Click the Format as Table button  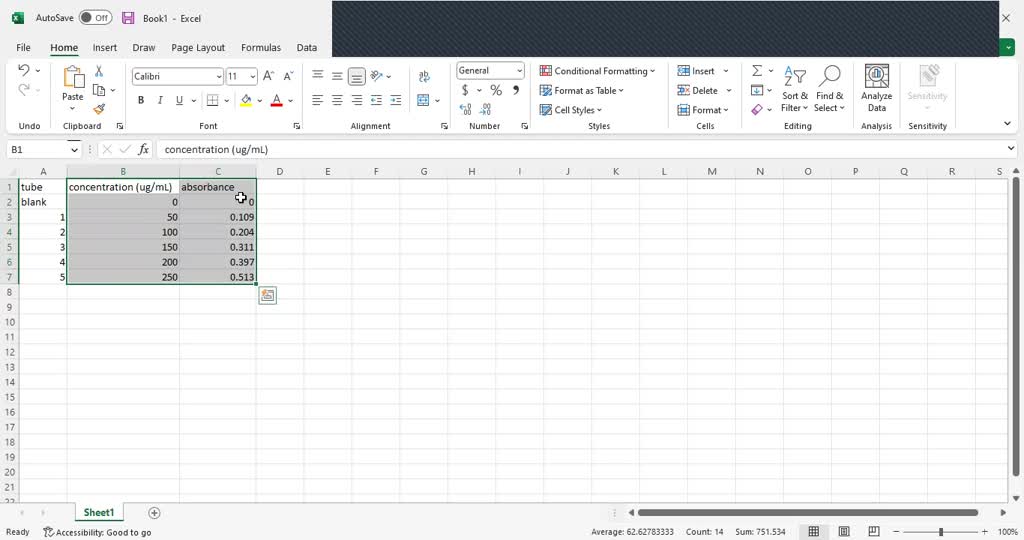[x=582, y=91]
